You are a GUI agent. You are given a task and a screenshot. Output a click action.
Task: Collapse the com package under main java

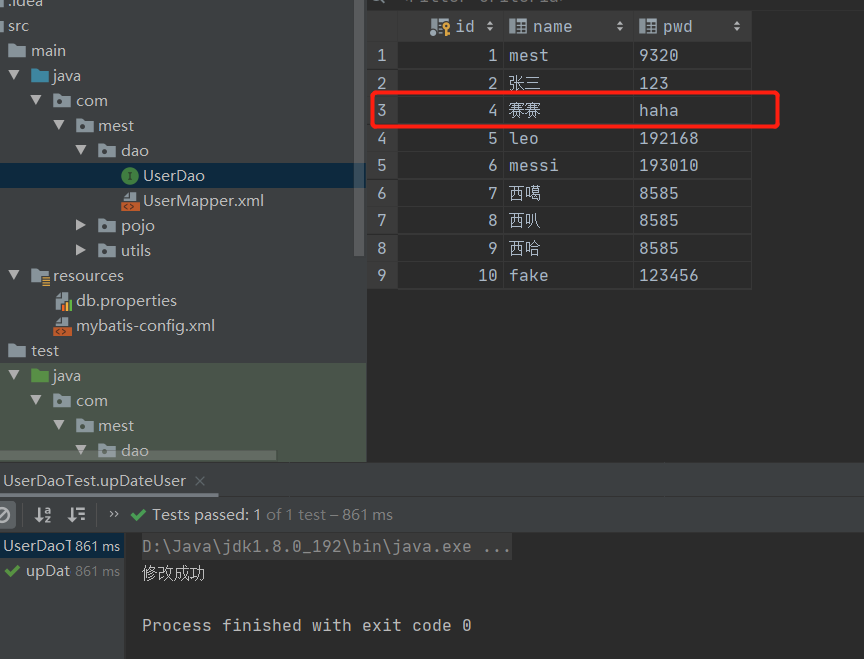[36, 100]
